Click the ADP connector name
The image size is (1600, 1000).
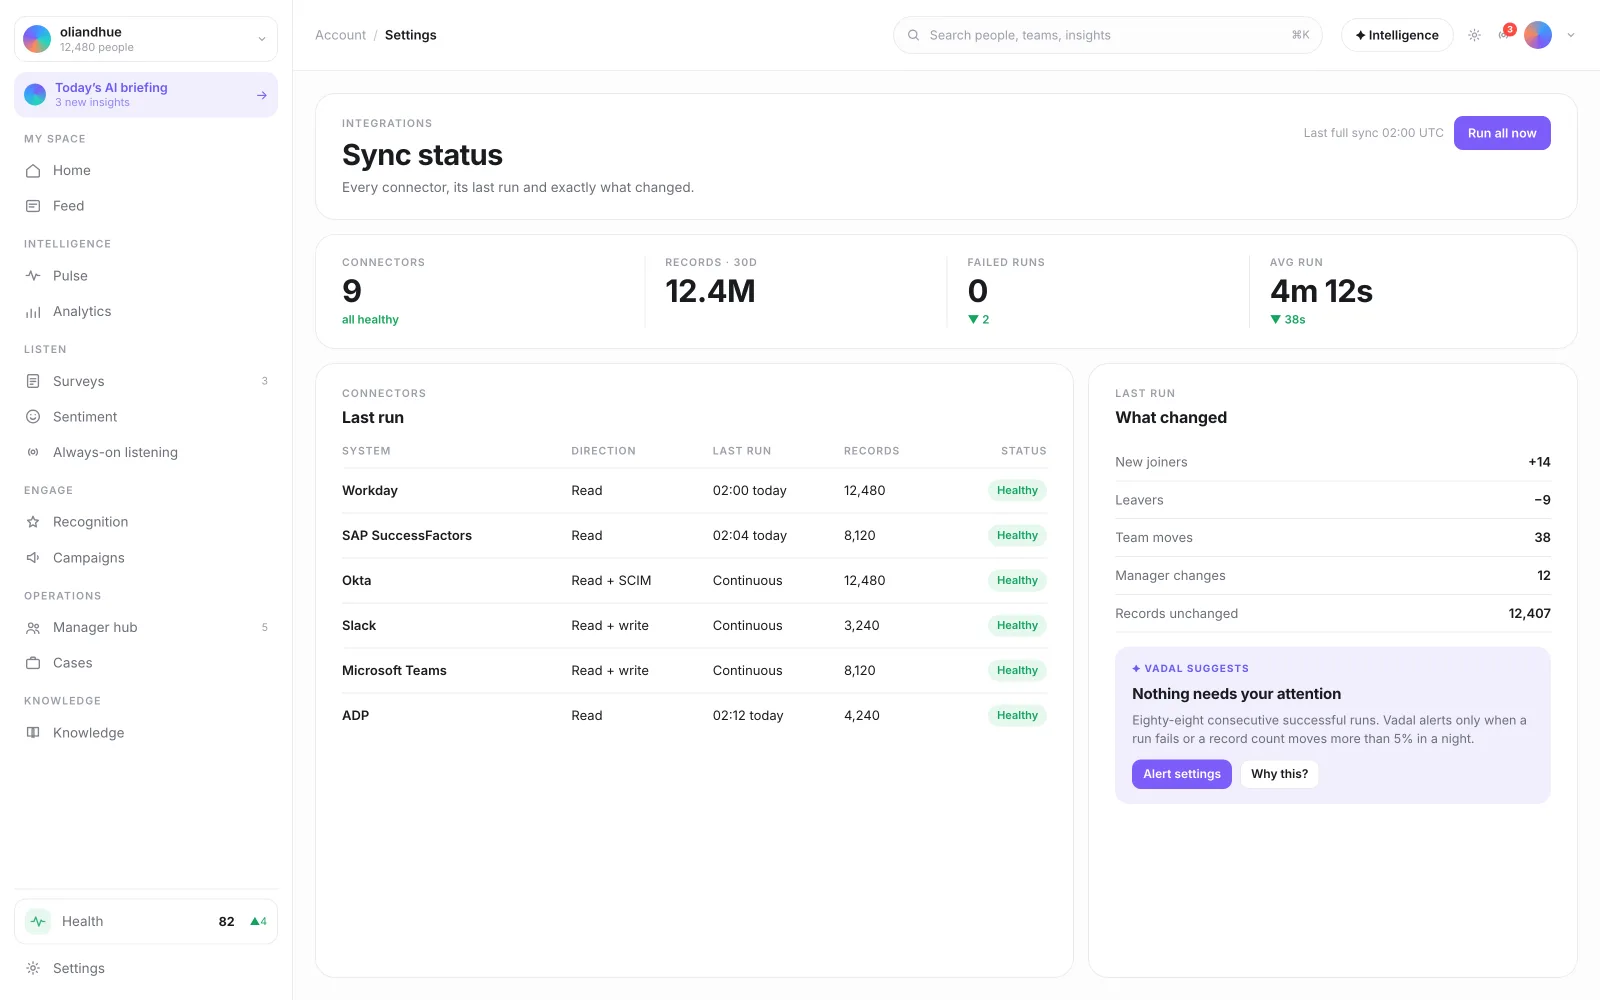[x=355, y=716]
